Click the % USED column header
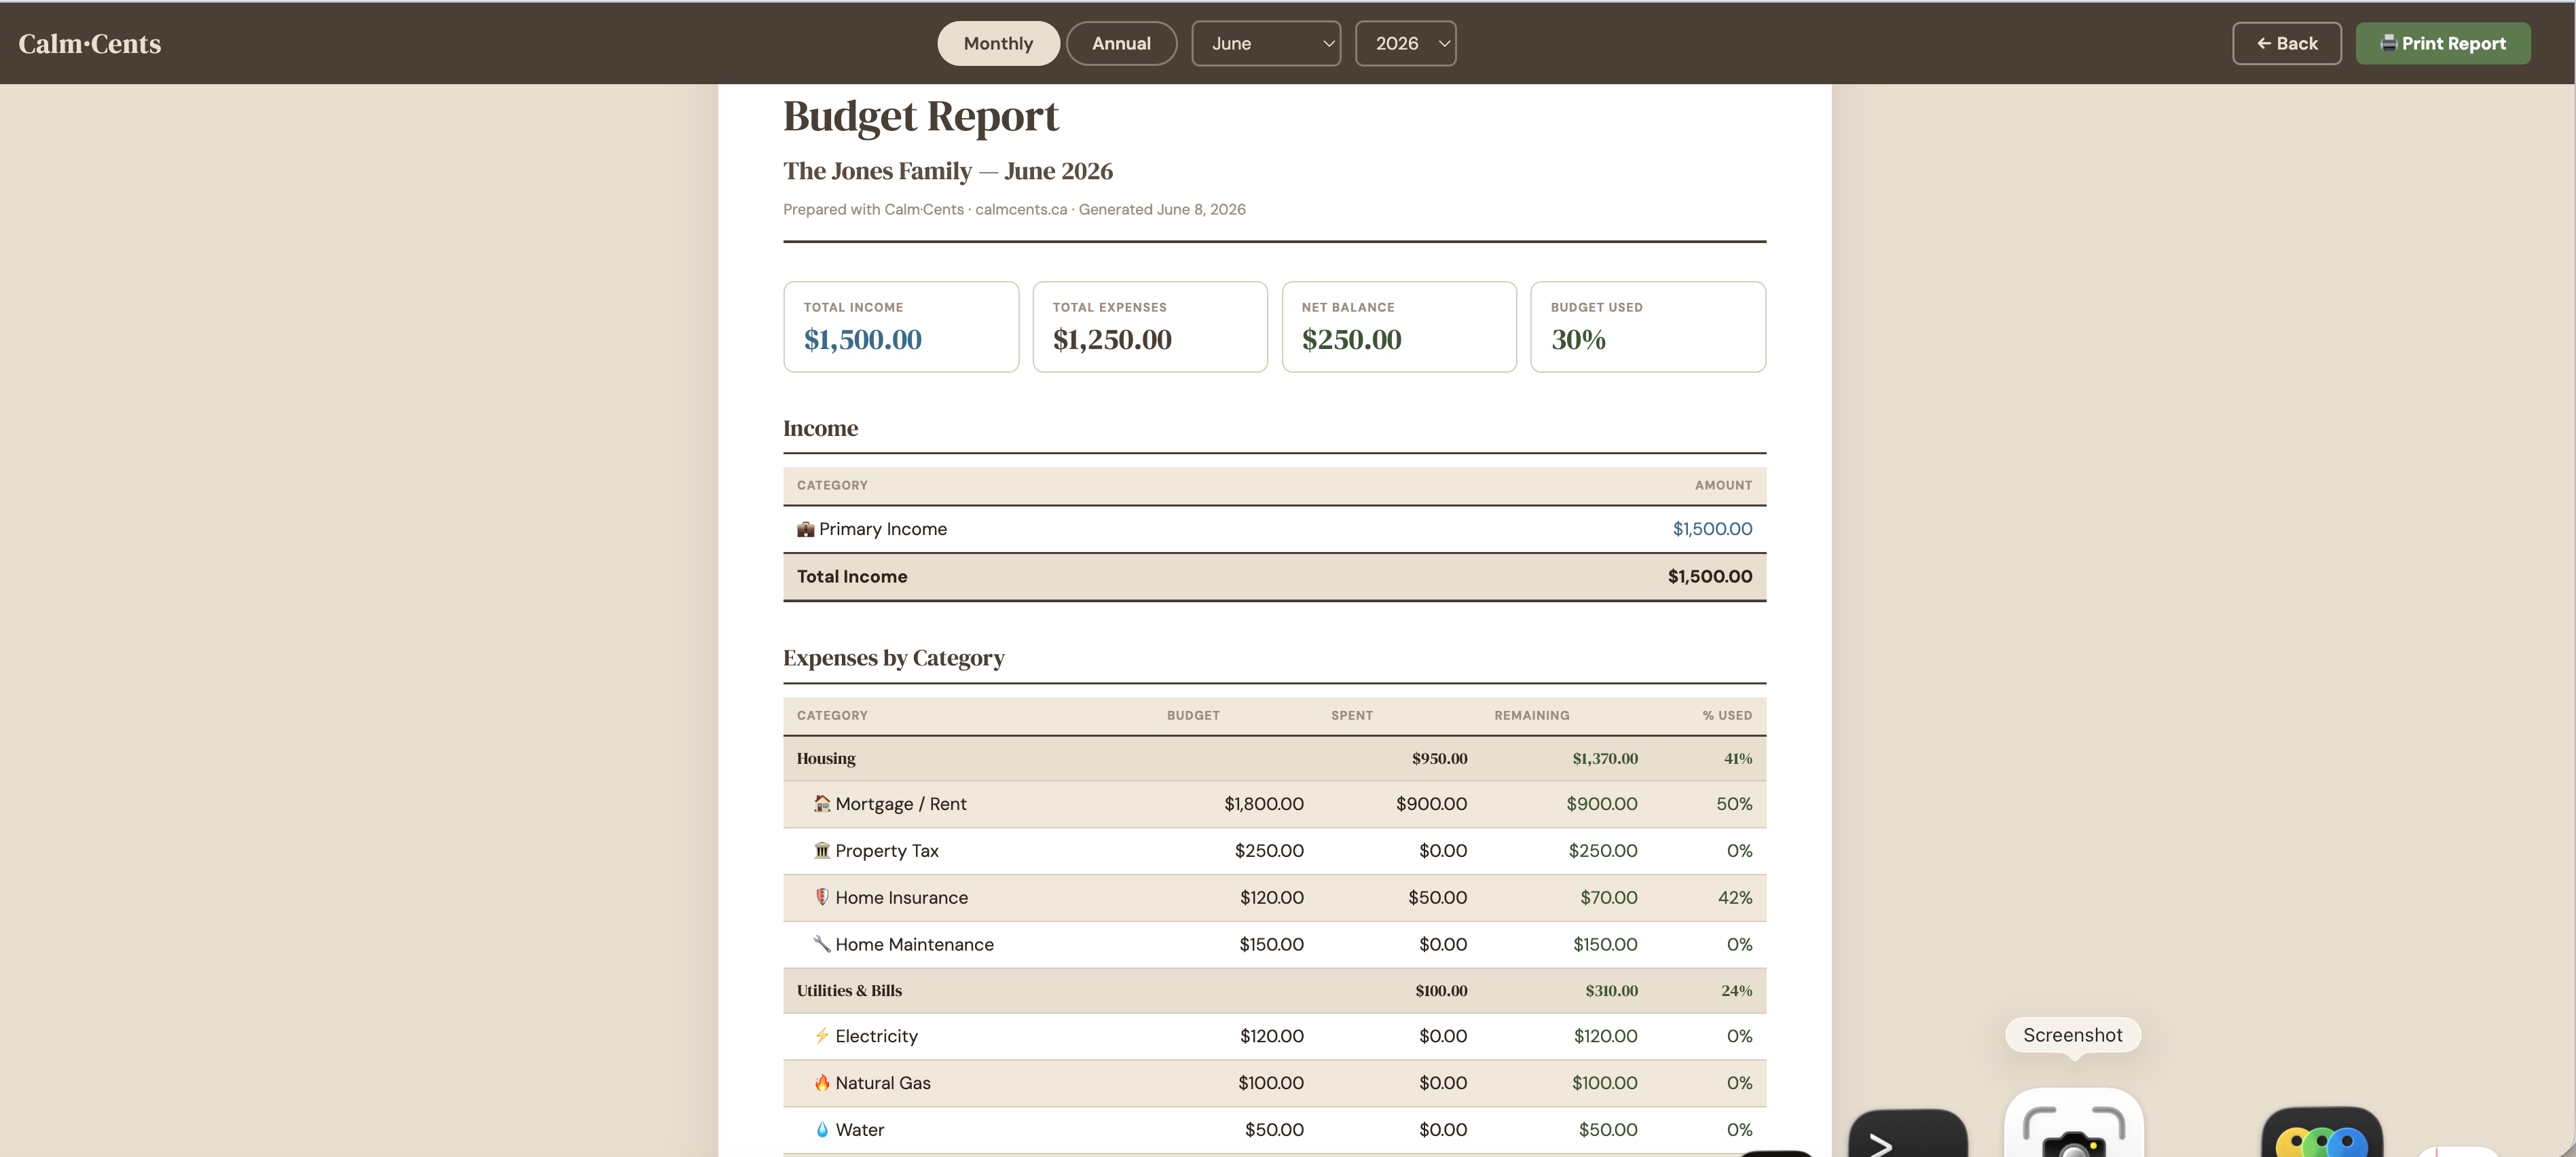 click(x=1727, y=715)
